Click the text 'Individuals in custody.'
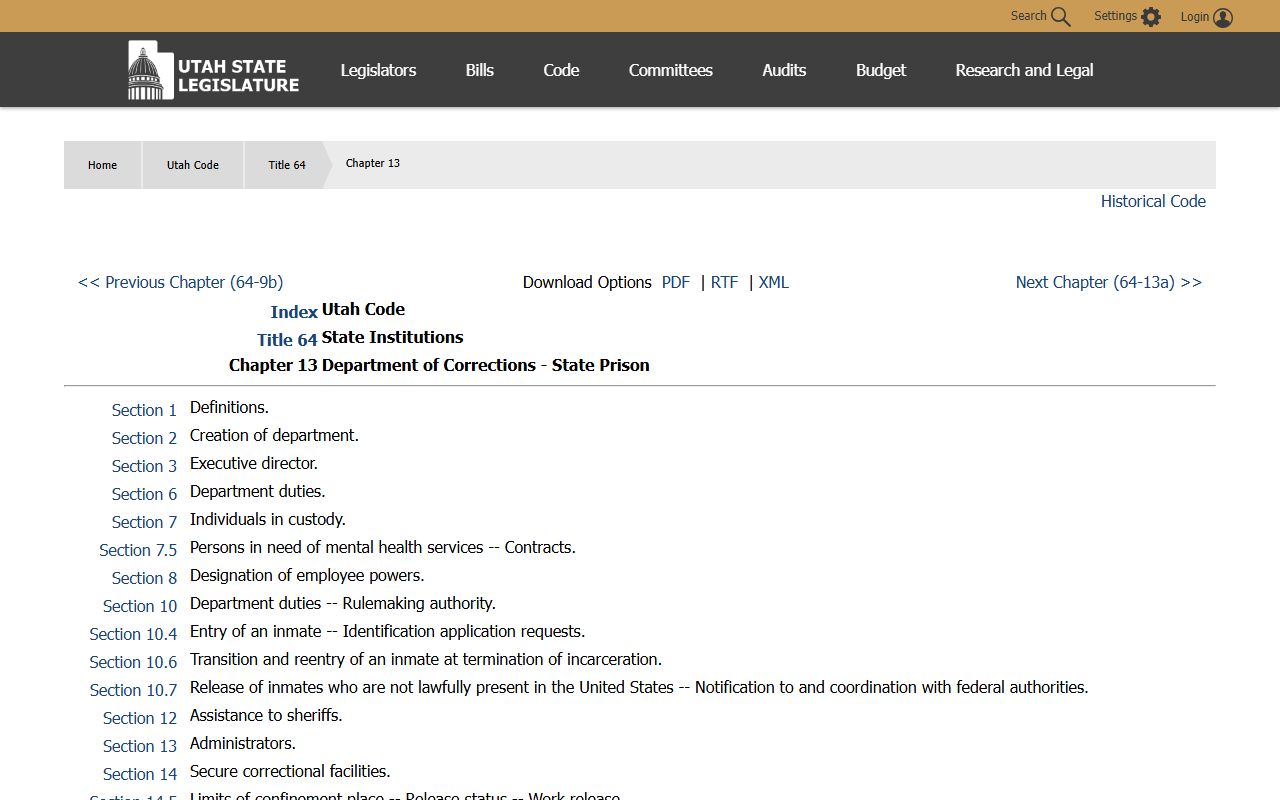 [268, 519]
